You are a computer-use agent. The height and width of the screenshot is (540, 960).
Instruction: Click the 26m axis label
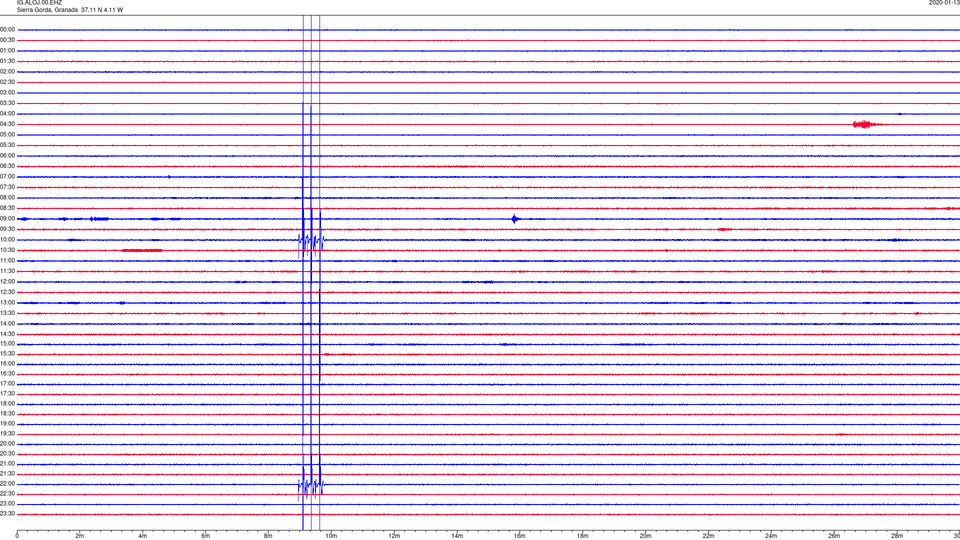point(834,536)
